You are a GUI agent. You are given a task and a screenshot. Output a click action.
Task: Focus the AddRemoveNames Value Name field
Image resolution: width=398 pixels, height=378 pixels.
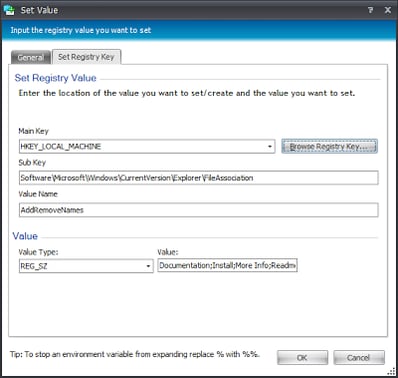pos(198,210)
